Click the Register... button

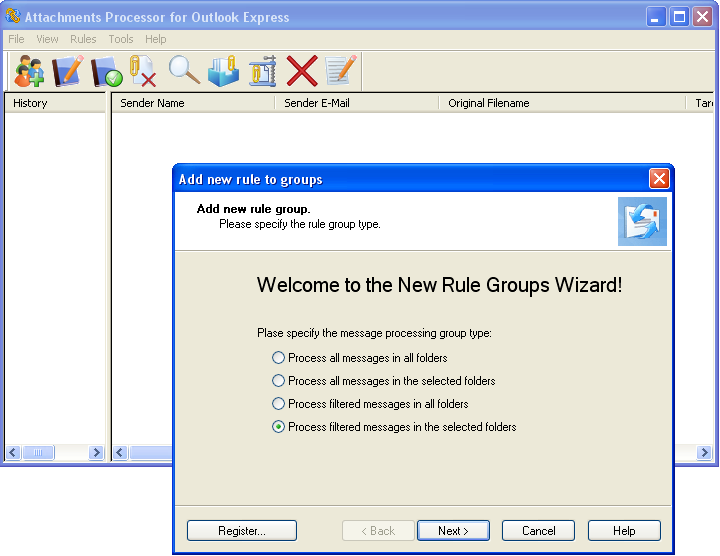242,531
